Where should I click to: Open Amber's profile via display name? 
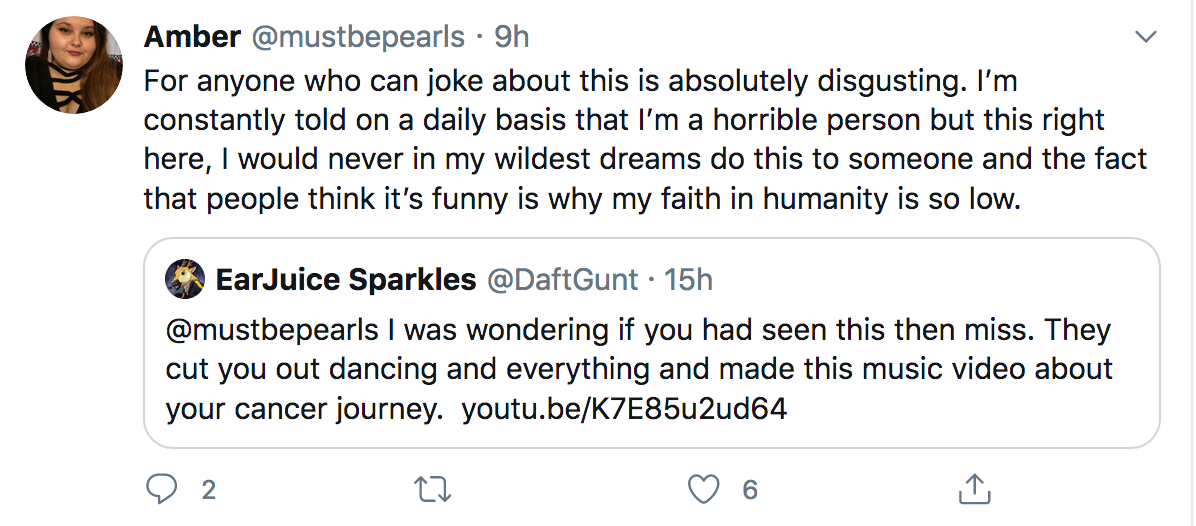pos(192,37)
